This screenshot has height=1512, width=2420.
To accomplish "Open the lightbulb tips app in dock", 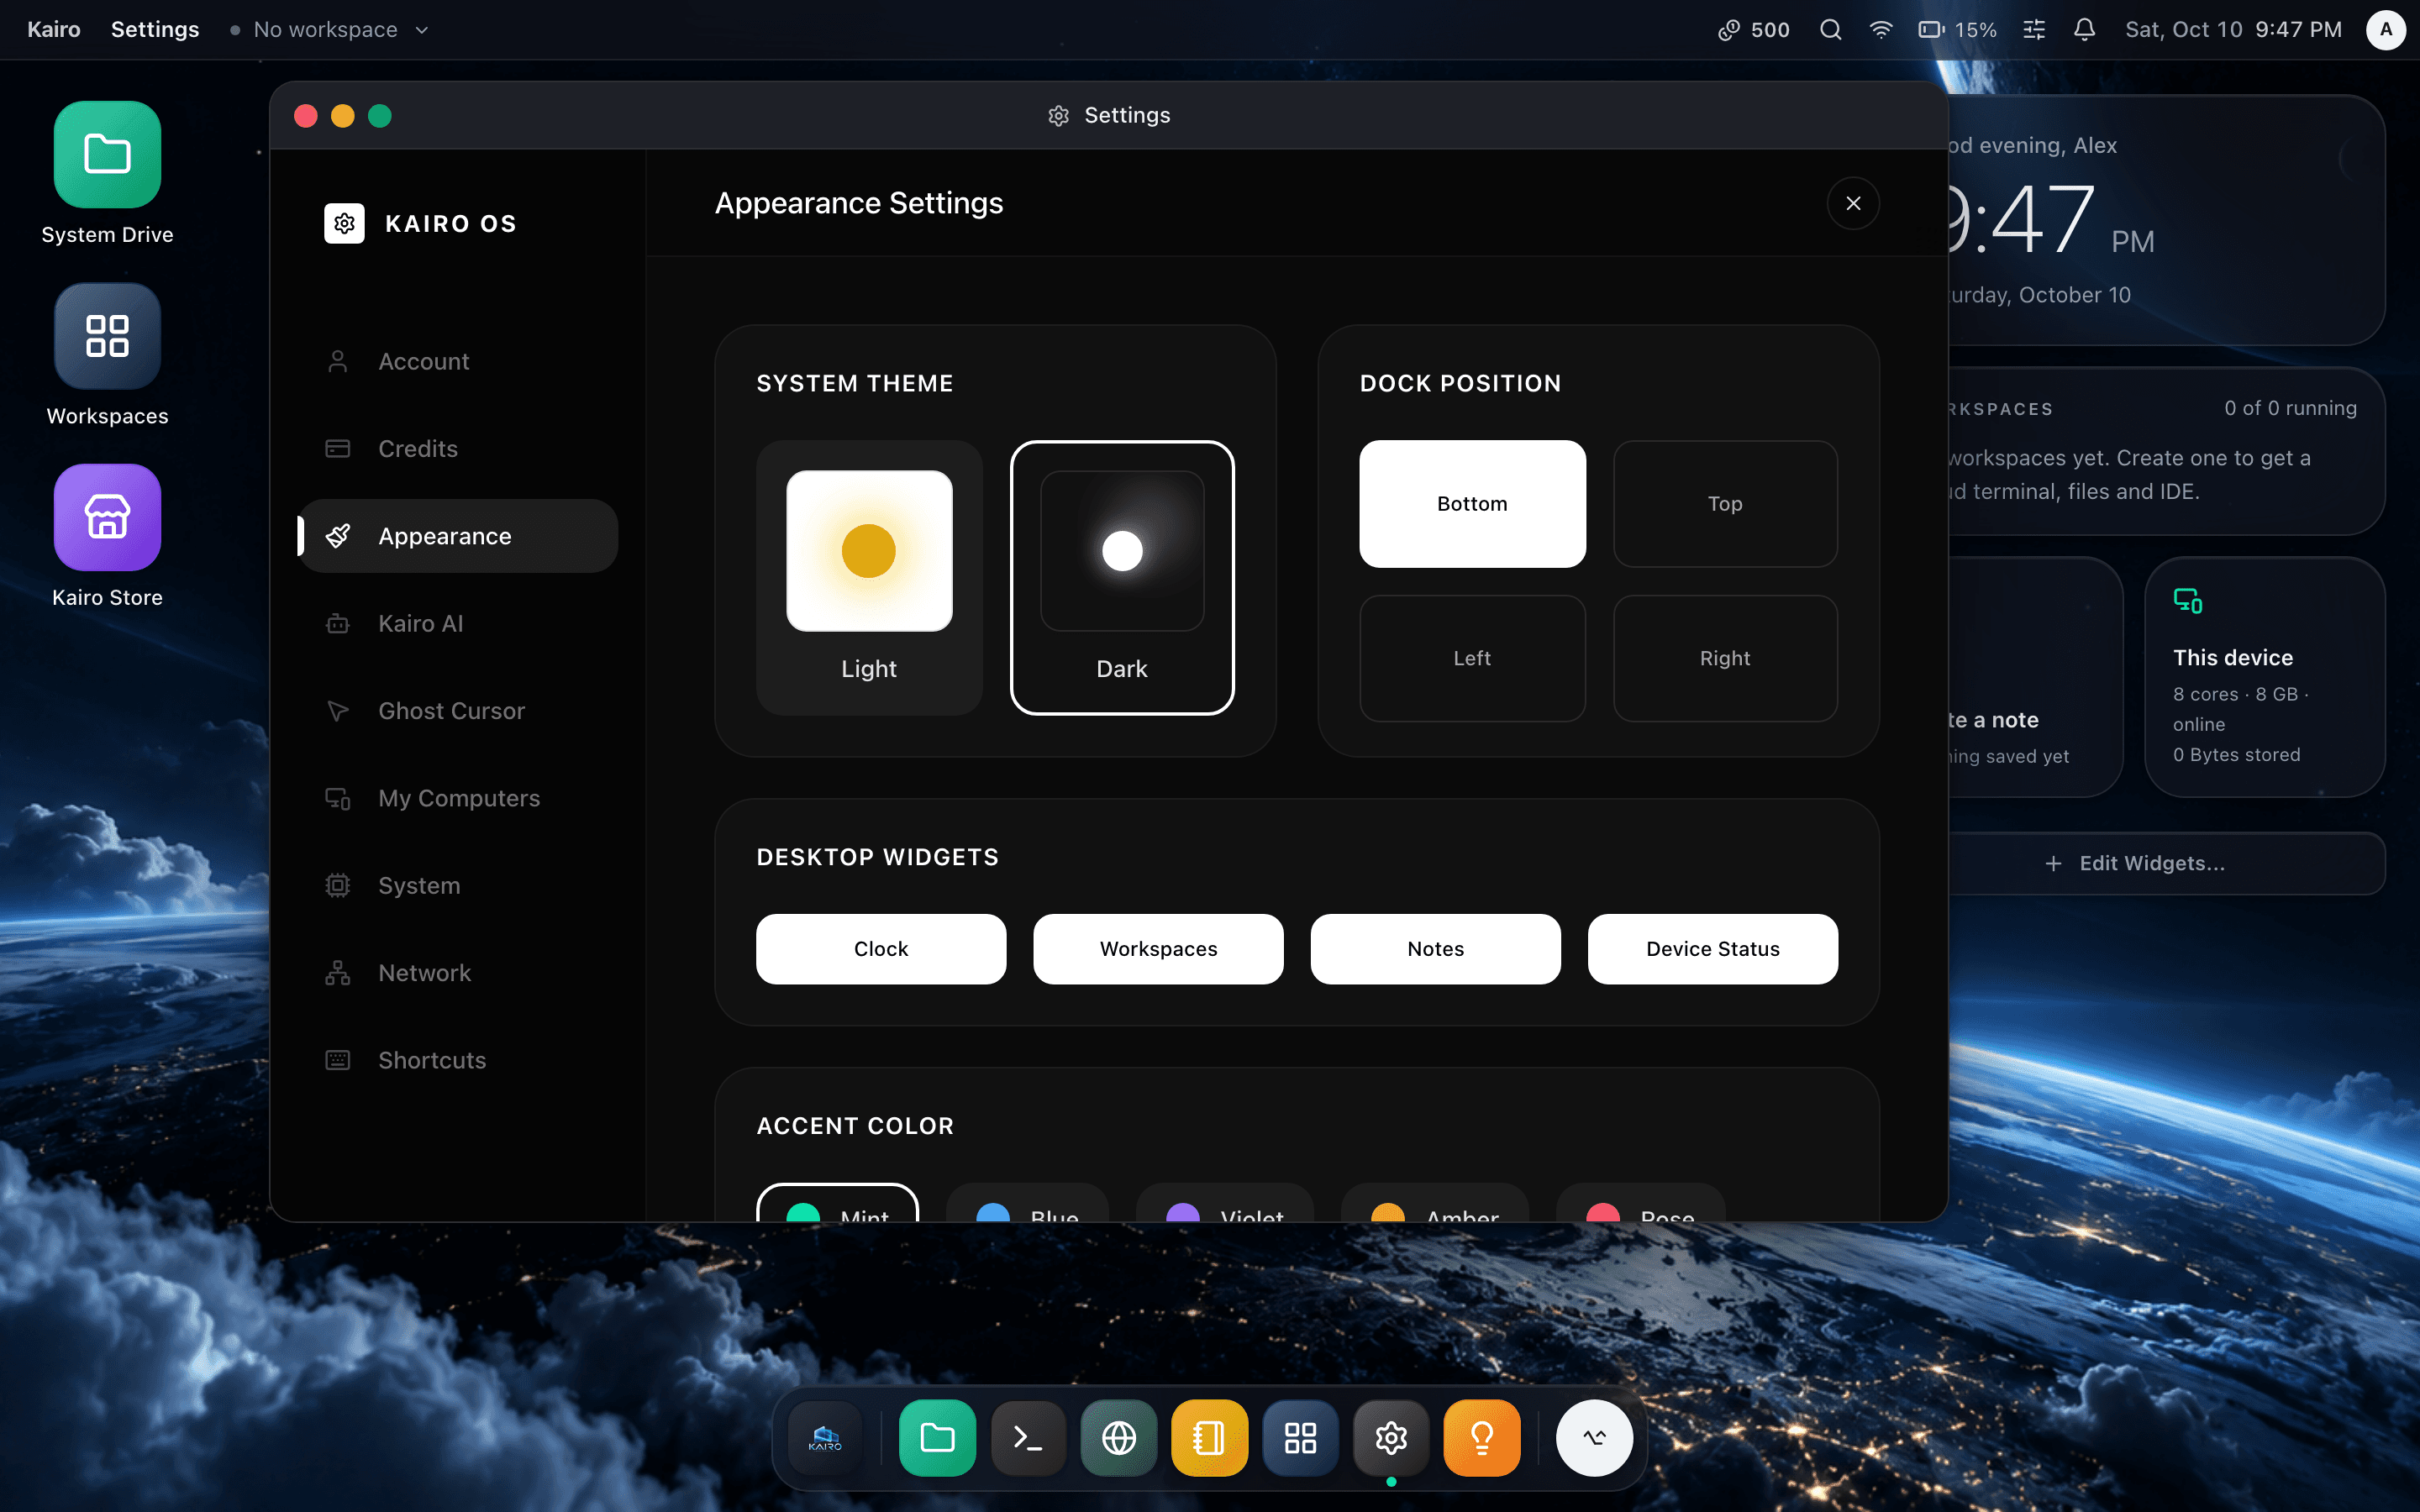I will [x=1482, y=1438].
